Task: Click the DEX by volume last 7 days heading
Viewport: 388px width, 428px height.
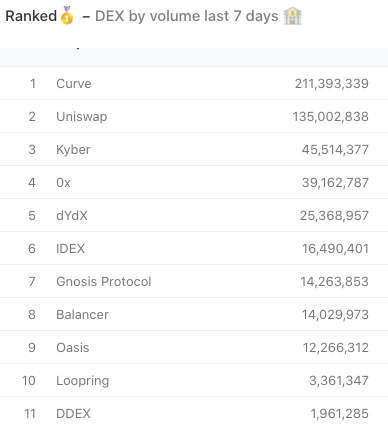Action: [187, 16]
